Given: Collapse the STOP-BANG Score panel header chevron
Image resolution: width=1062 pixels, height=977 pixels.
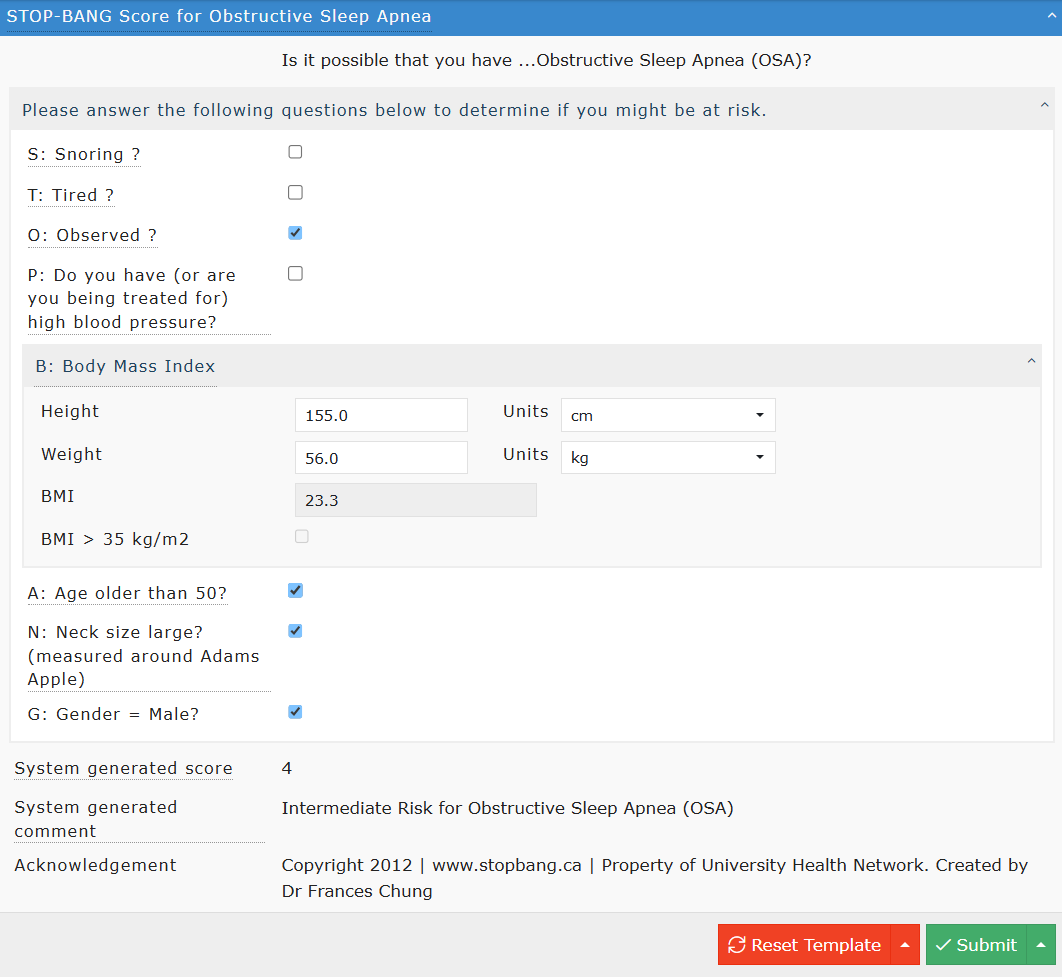Looking at the screenshot, I should pos(1044,17).
